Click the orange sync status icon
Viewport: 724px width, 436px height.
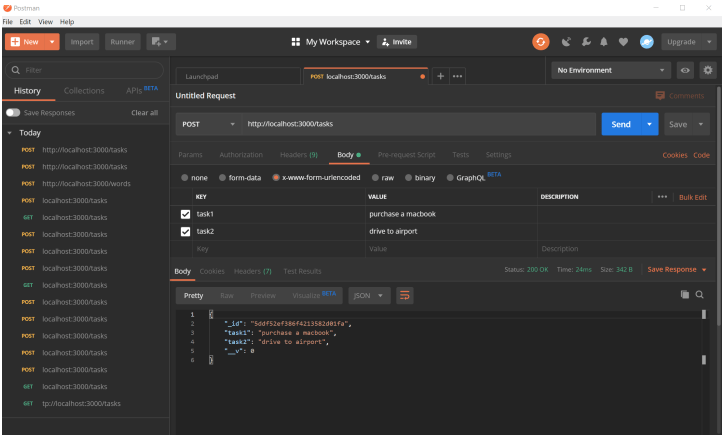pyautogui.click(x=541, y=42)
